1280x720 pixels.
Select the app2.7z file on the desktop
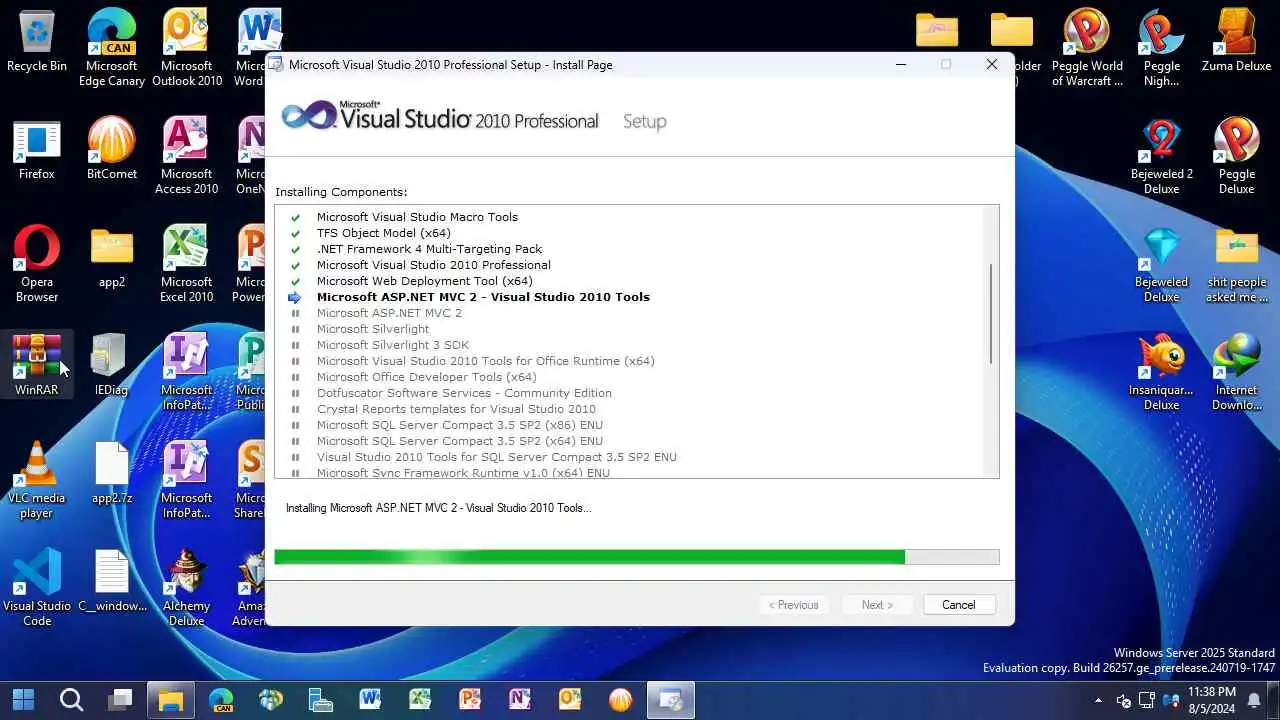tap(112, 473)
